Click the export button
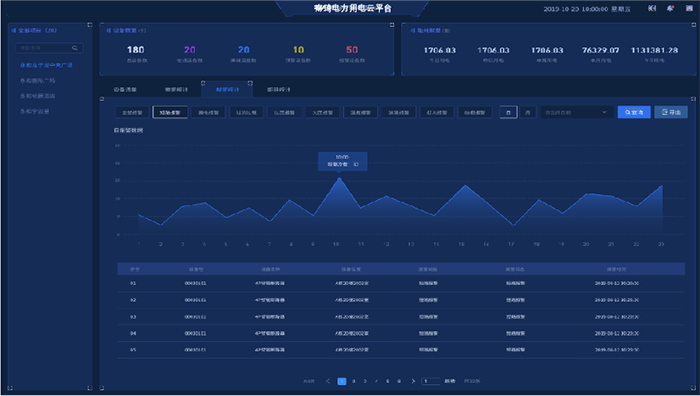 pyautogui.click(x=671, y=112)
